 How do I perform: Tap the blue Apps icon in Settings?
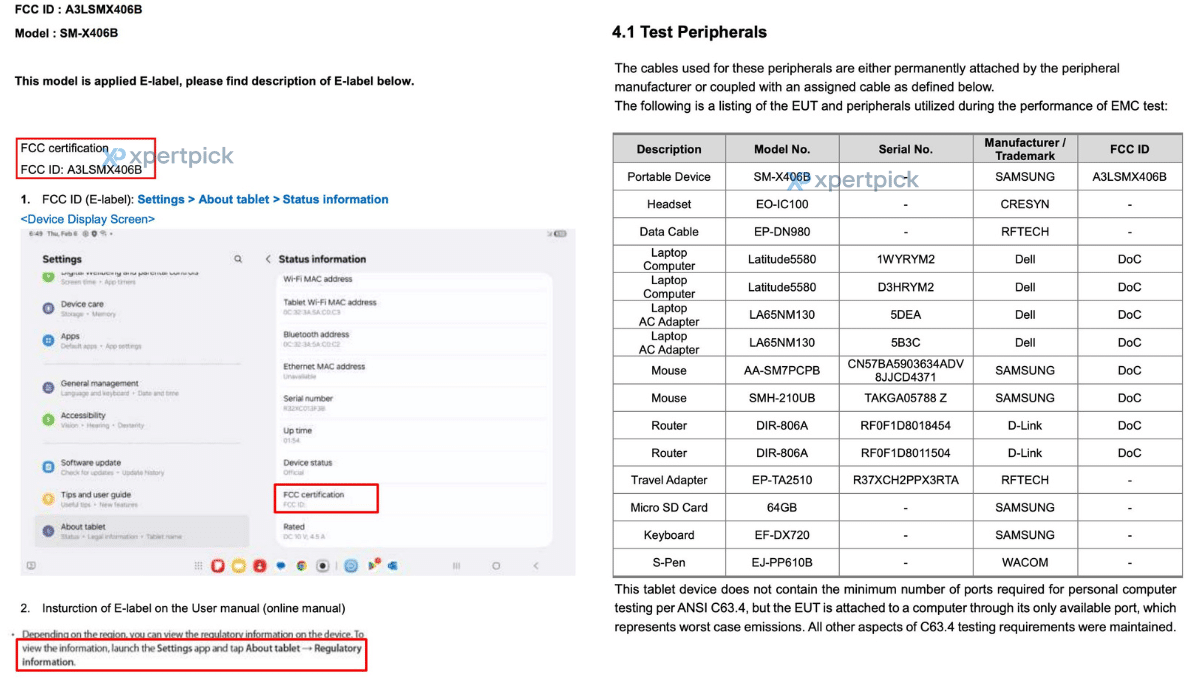tap(48, 340)
